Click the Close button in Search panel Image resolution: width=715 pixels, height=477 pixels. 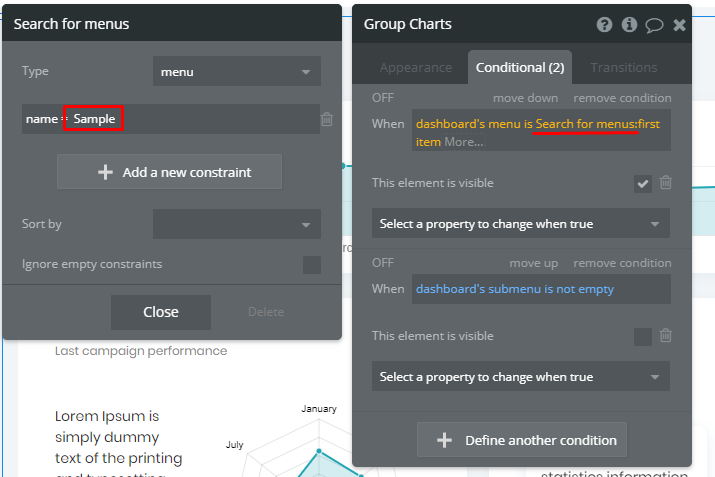pyautogui.click(x=161, y=312)
